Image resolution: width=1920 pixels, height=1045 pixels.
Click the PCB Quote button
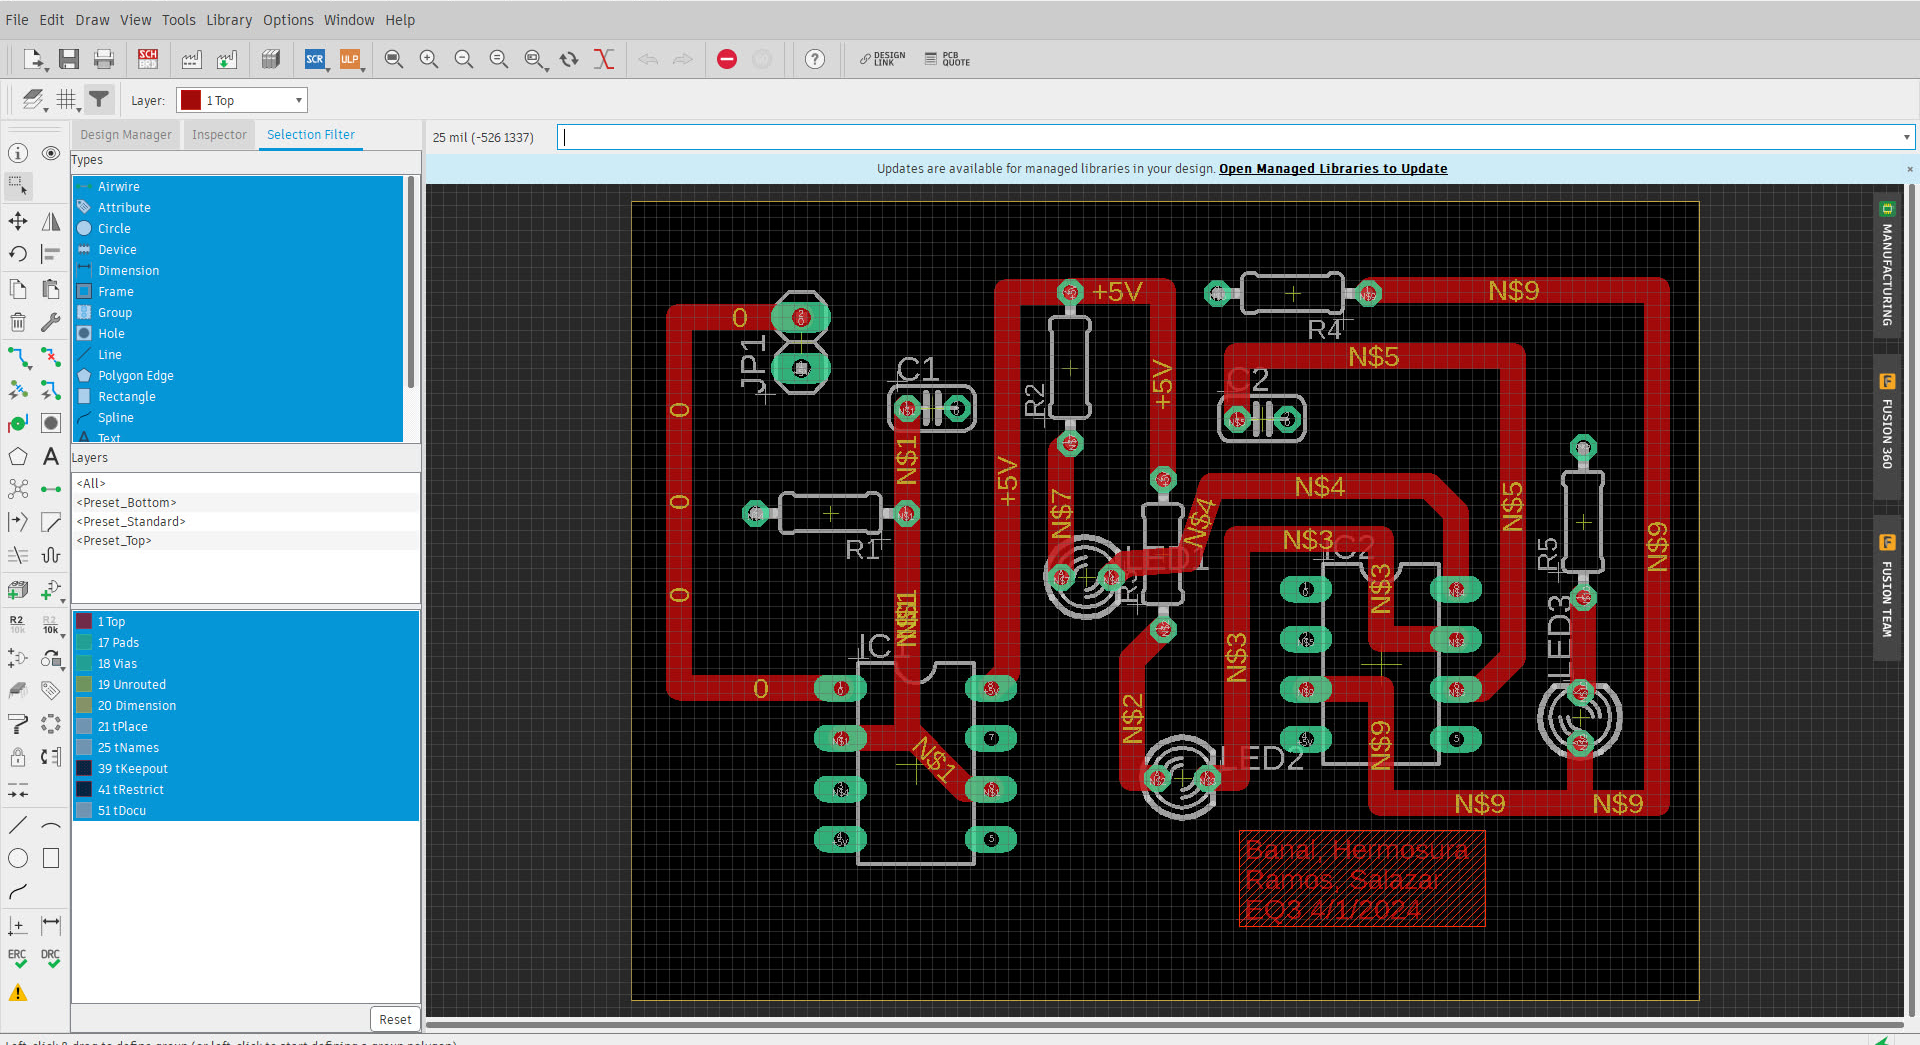946,59
